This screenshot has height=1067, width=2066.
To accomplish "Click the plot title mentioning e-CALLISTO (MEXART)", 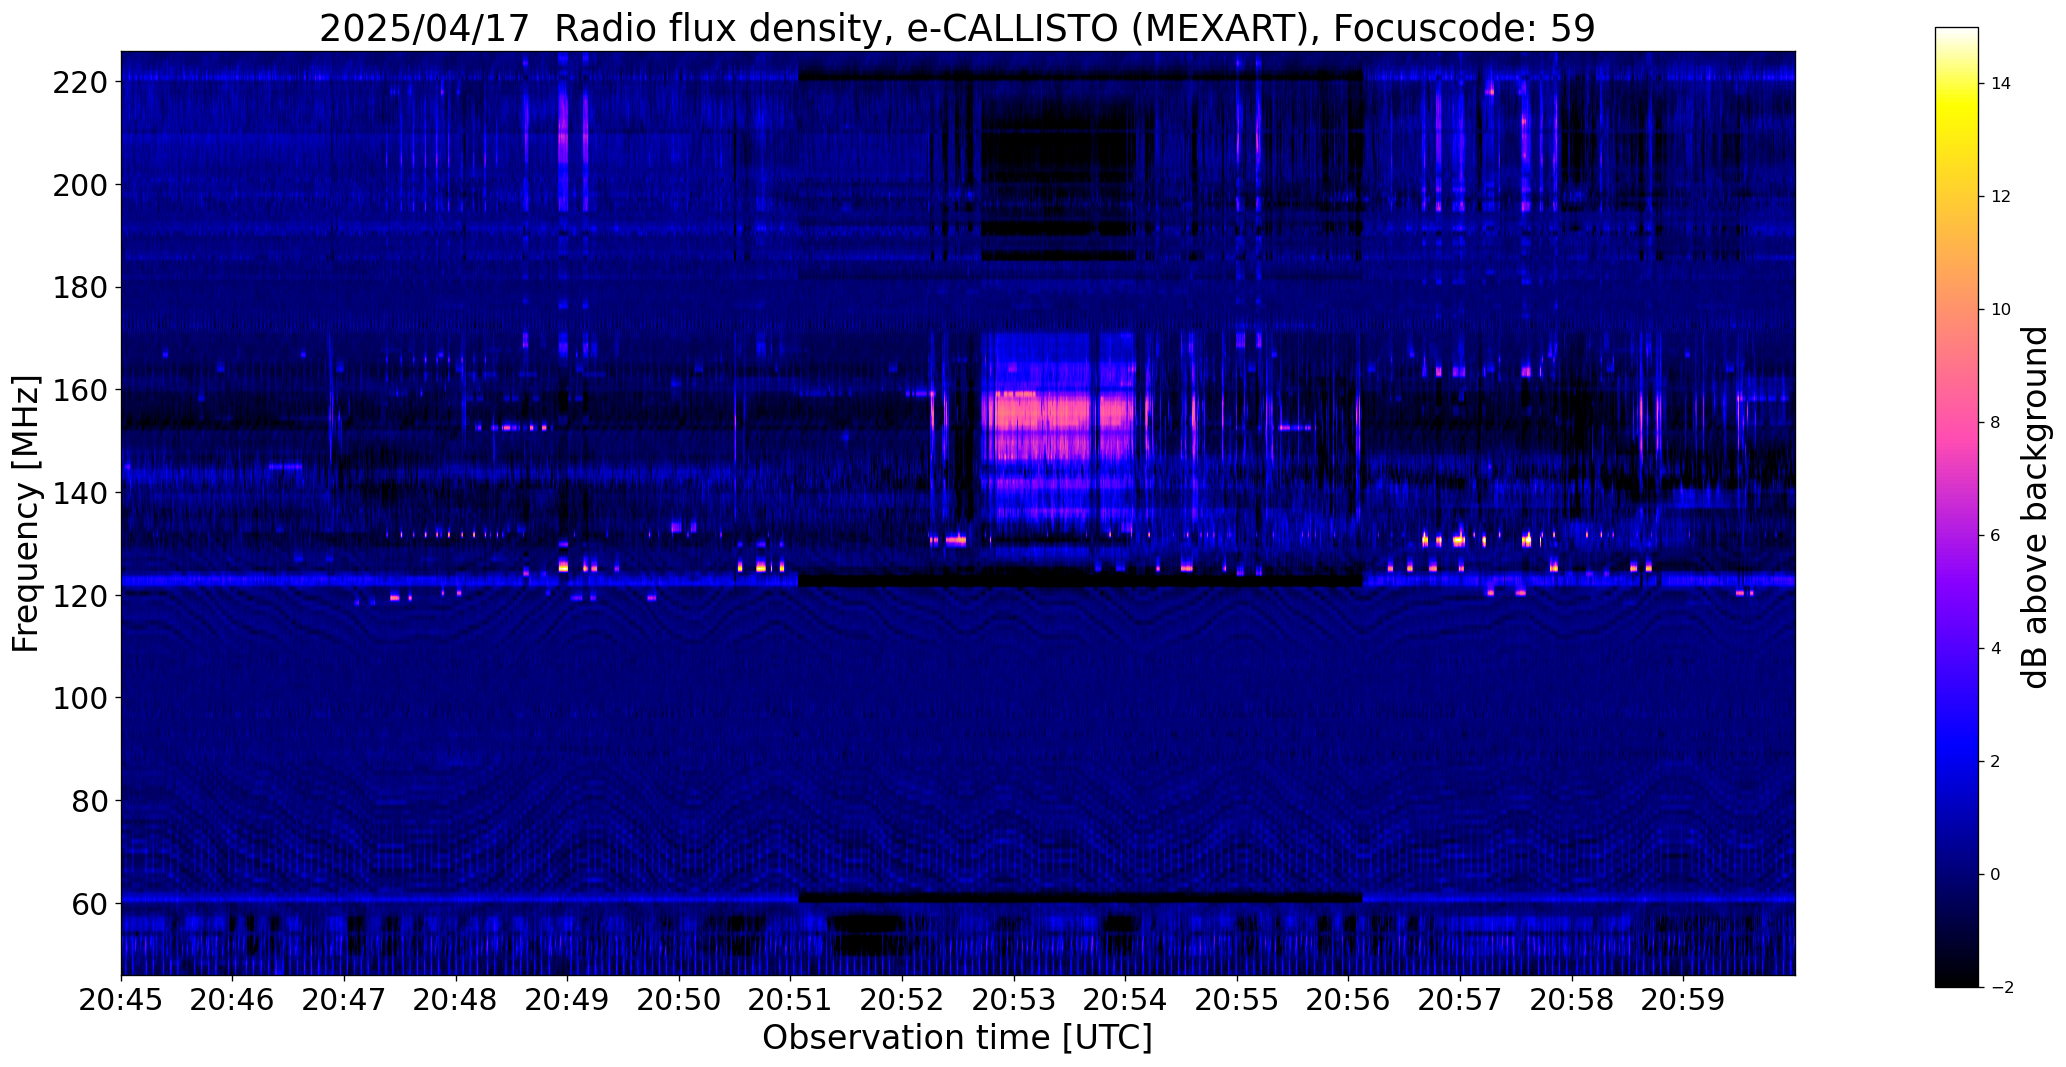I will [x=957, y=28].
